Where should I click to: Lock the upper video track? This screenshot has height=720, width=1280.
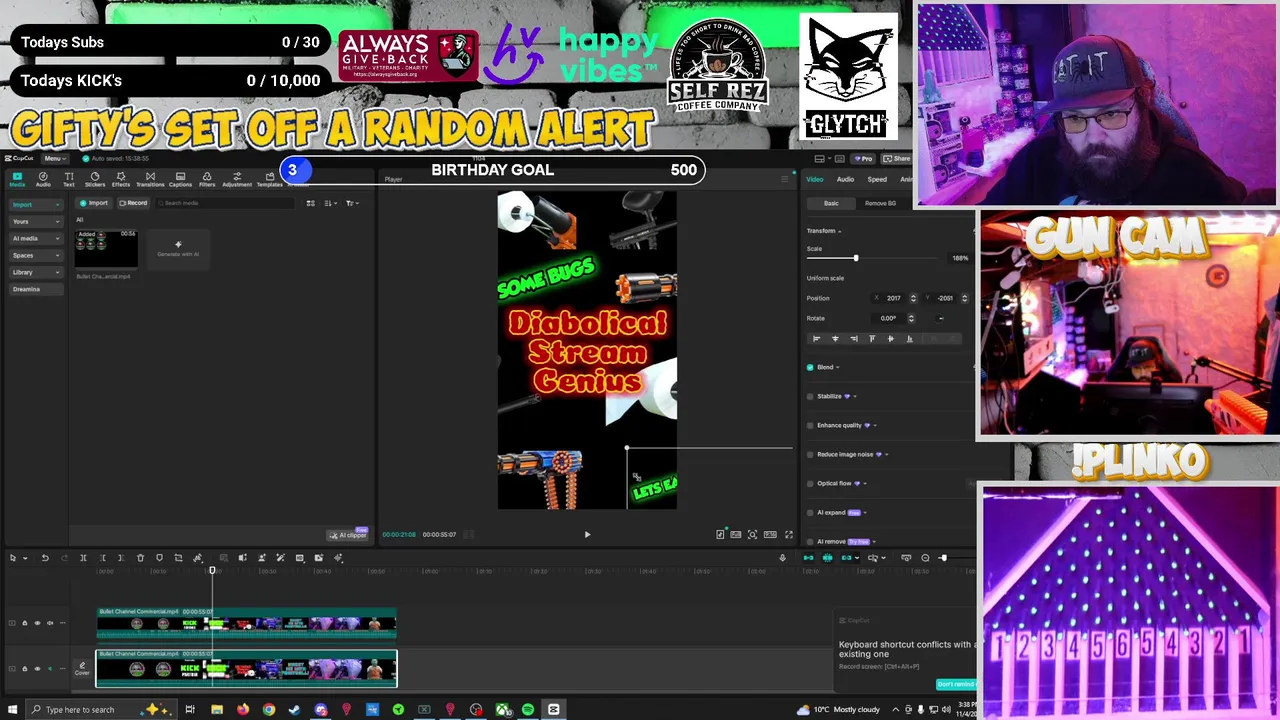25,623
